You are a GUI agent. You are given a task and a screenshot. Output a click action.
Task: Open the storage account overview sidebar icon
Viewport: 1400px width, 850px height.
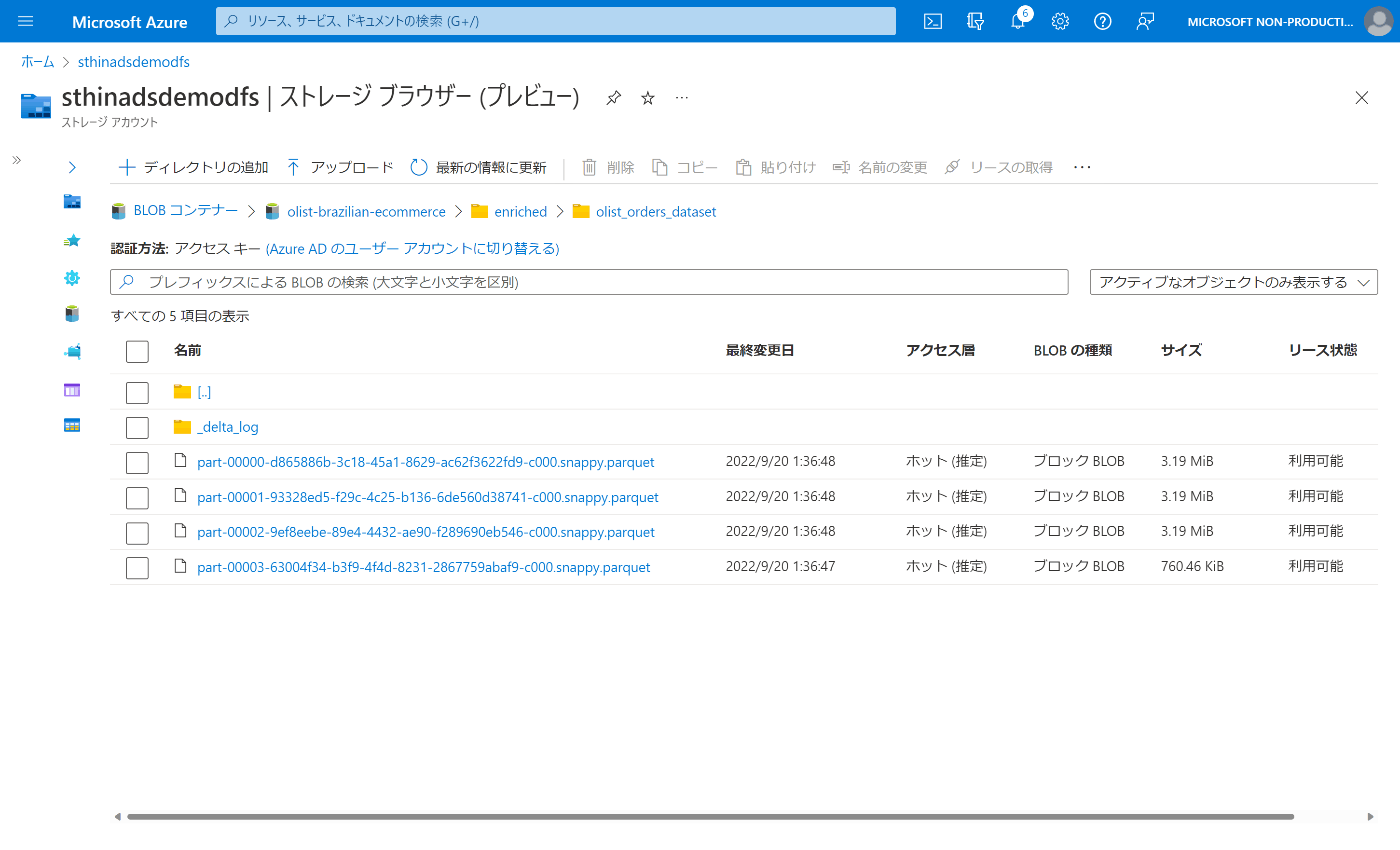tap(72, 201)
